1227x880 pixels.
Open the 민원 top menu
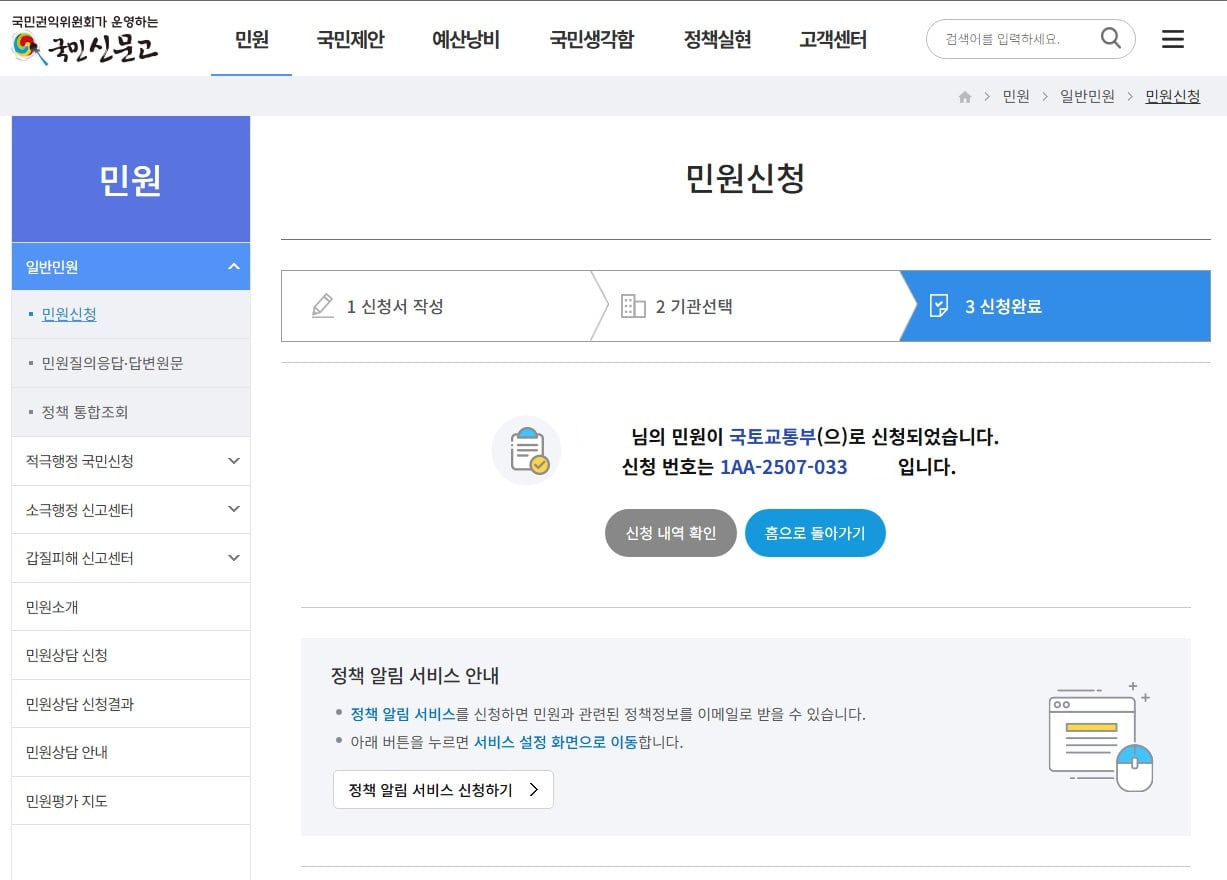click(251, 39)
